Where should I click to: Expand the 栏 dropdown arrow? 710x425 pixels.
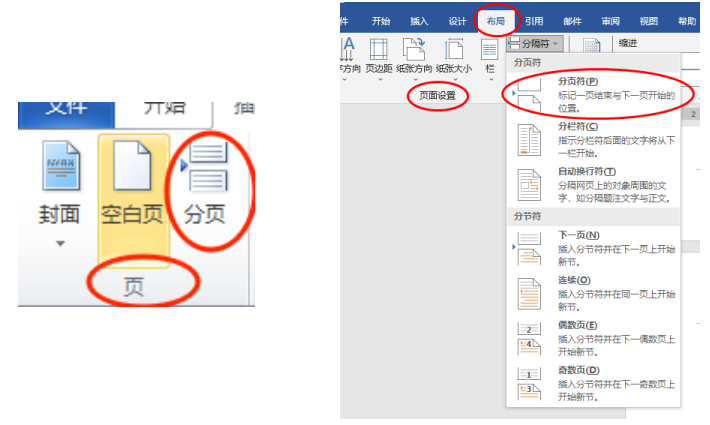tap(491, 80)
